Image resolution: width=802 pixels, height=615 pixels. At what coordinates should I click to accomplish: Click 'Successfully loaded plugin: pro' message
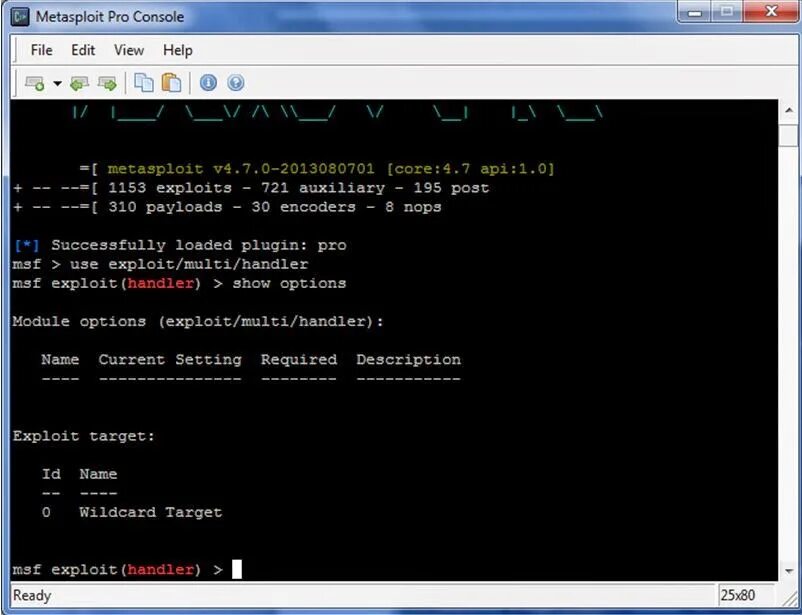coord(180,245)
